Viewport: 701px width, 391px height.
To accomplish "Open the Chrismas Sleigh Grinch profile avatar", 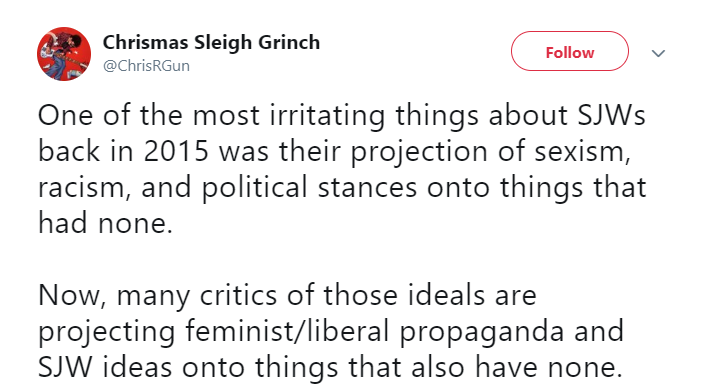I will 64,54.
